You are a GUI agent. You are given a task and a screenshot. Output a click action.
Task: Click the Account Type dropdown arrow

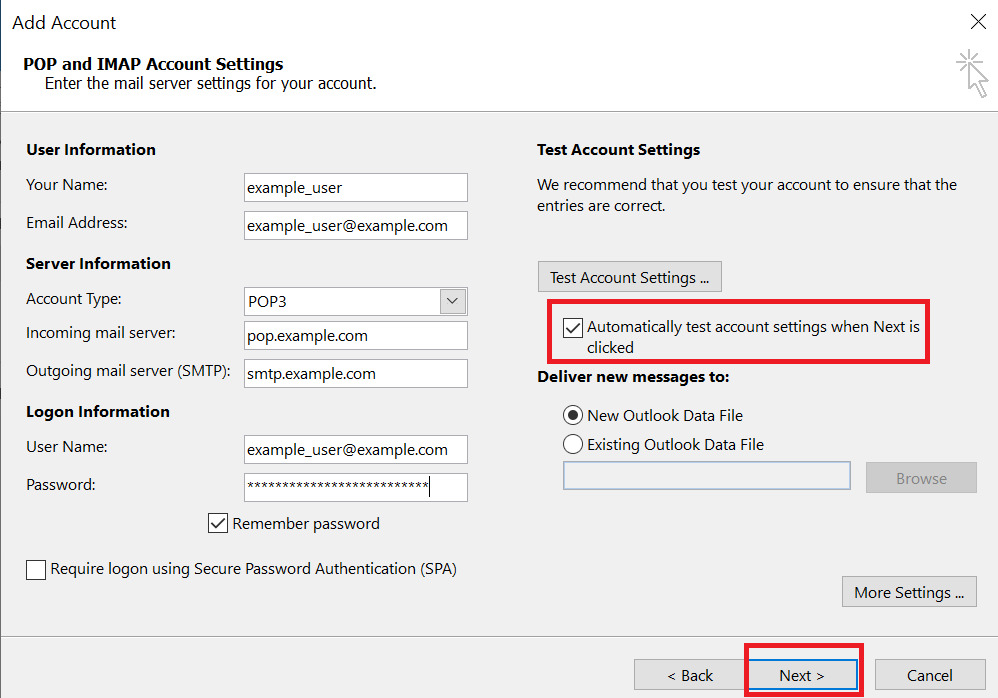(452, 301)
